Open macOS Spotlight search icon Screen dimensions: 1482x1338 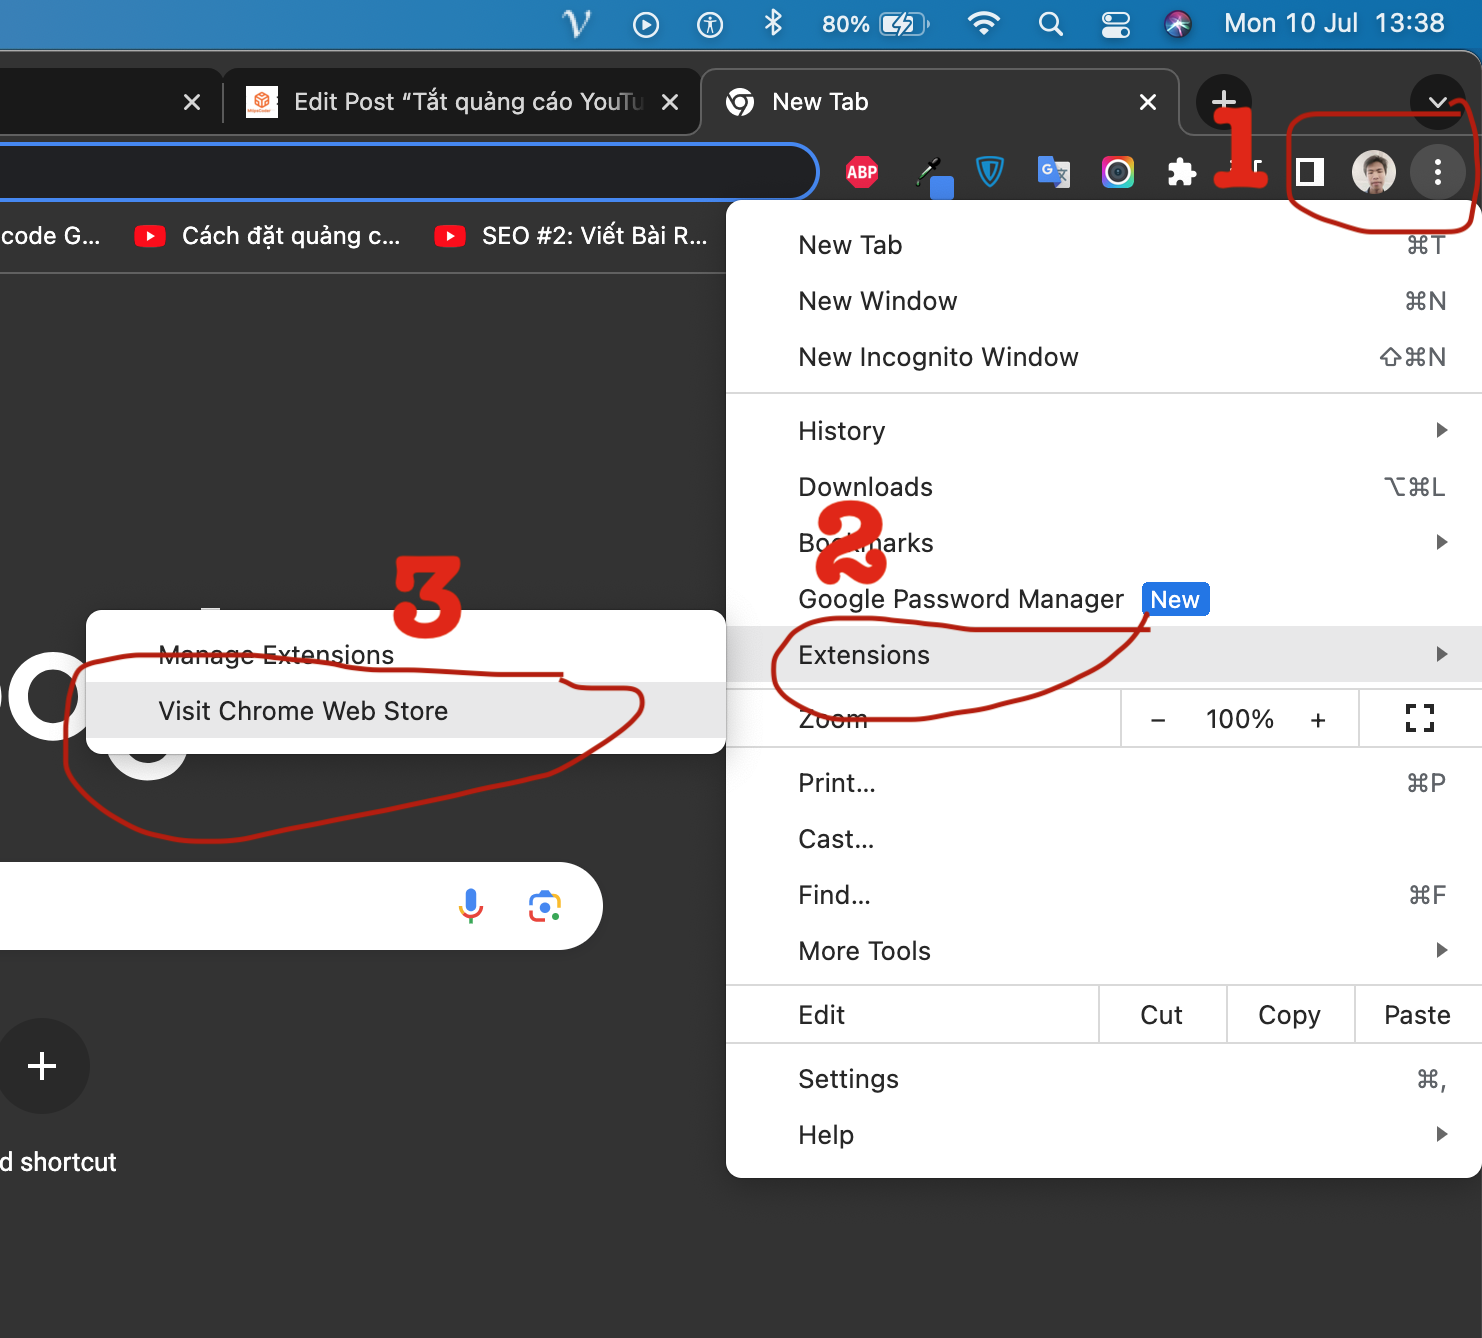[1050, 24]
